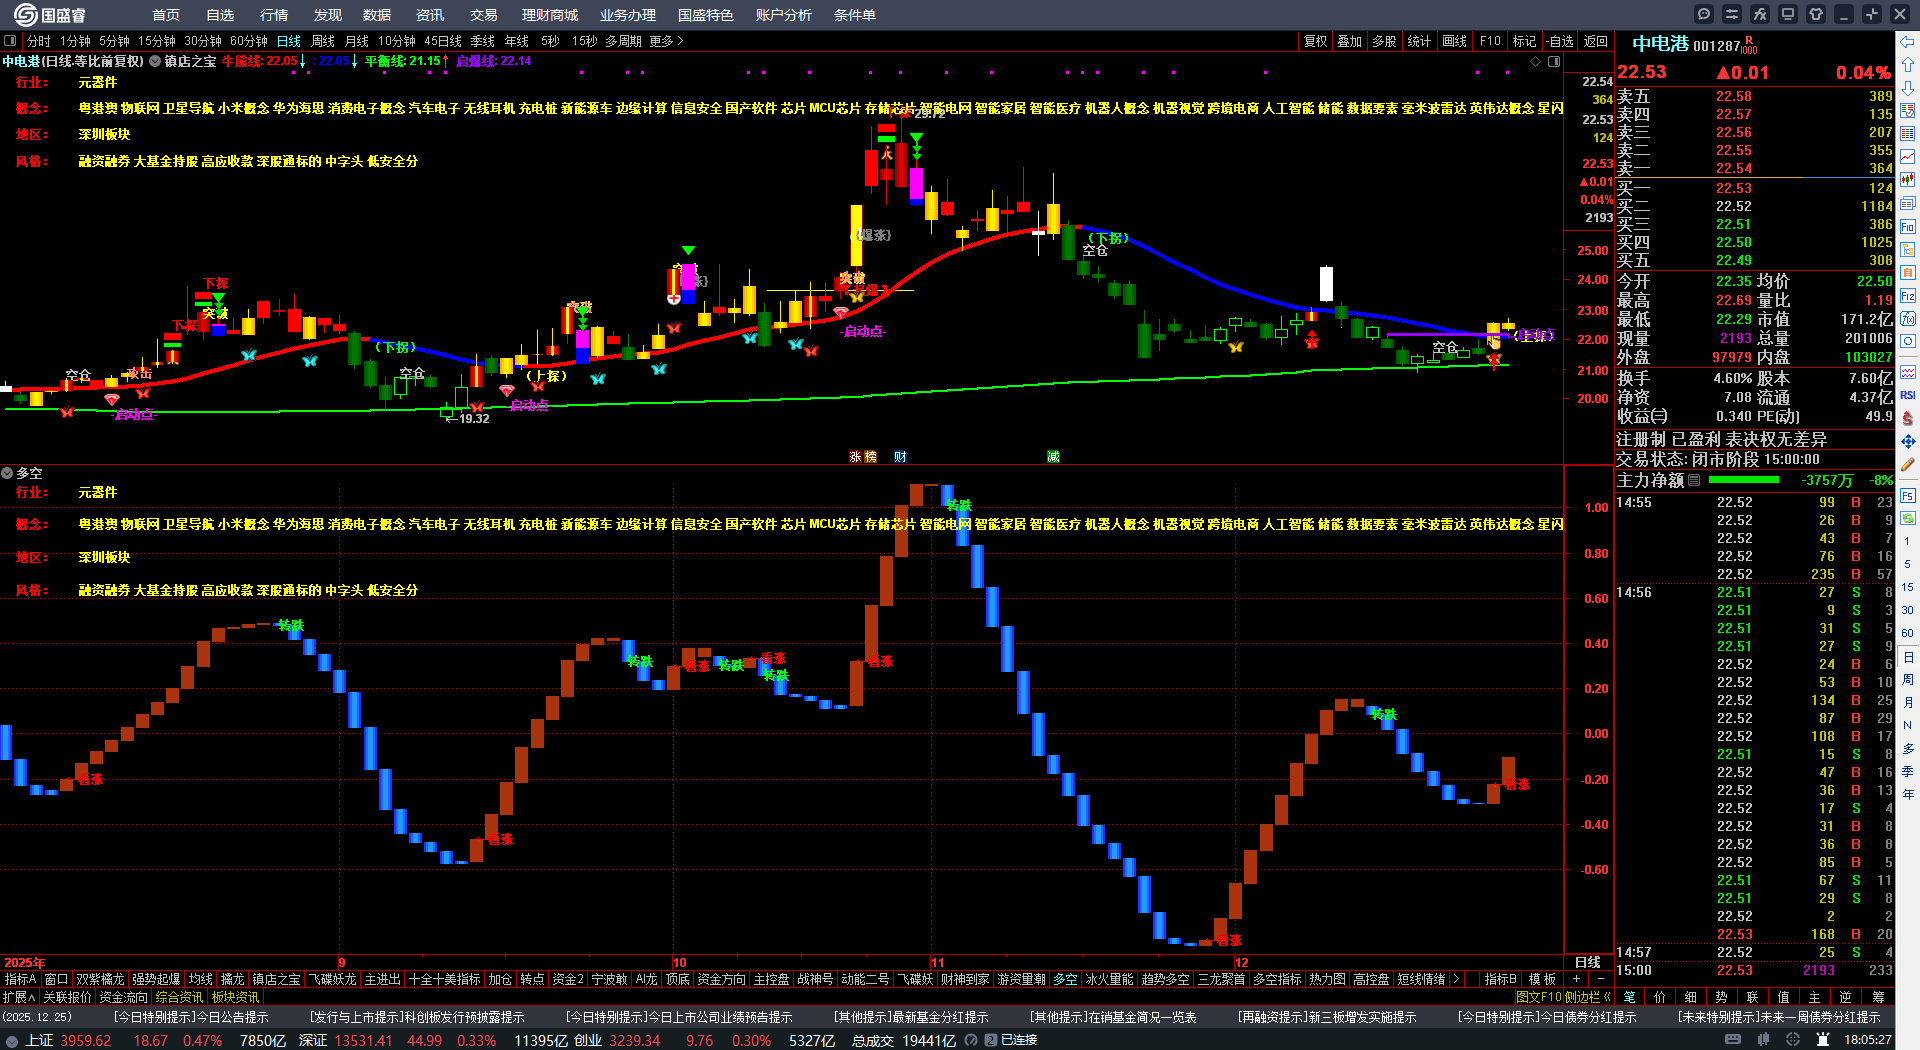Screen dimensions: 1920x1050
Task: Open the 行情 menu
Action: coord(274,15)
